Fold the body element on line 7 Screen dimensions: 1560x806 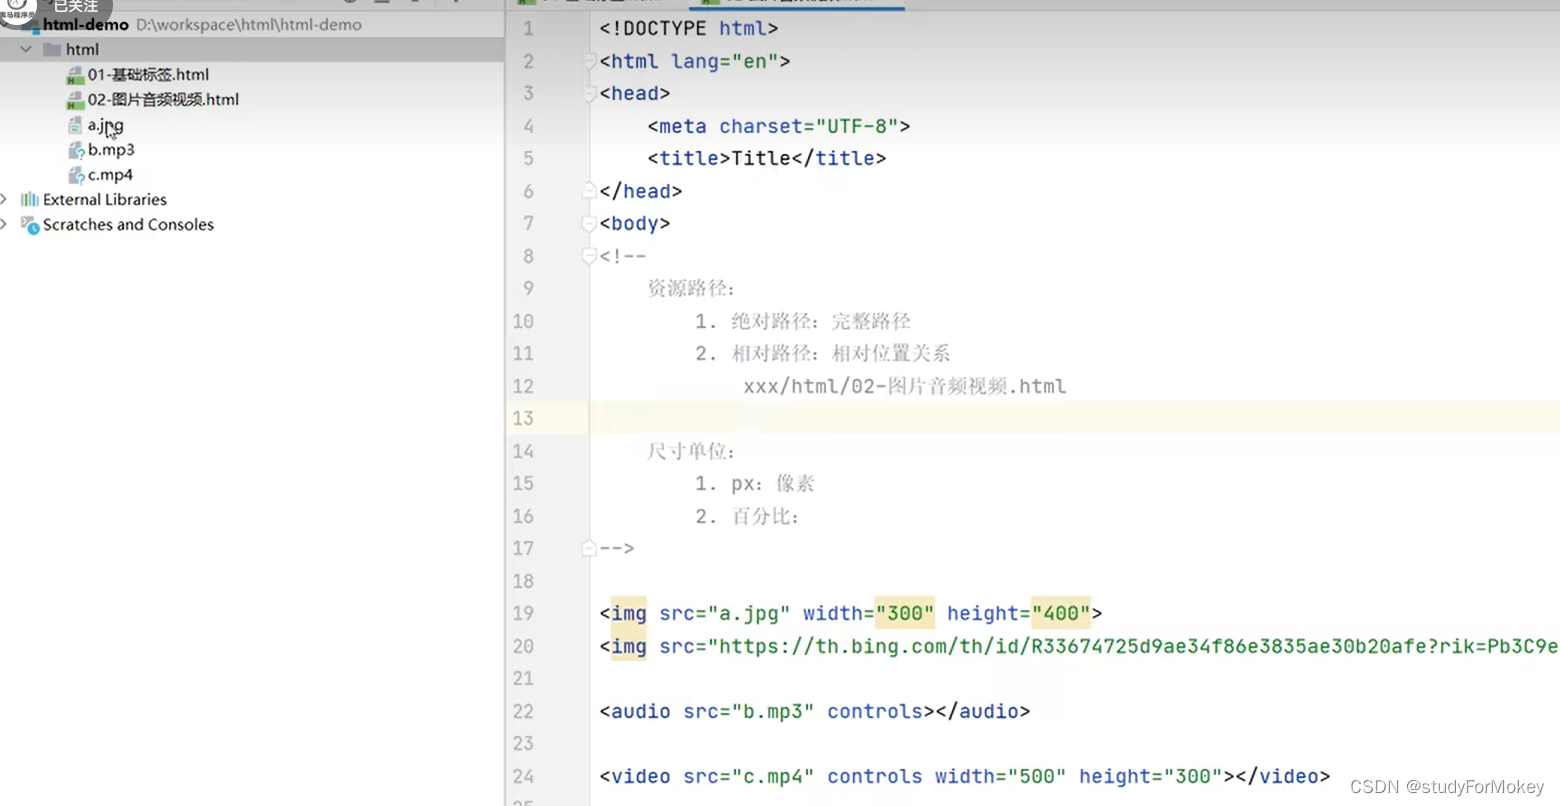pos(589,224)
